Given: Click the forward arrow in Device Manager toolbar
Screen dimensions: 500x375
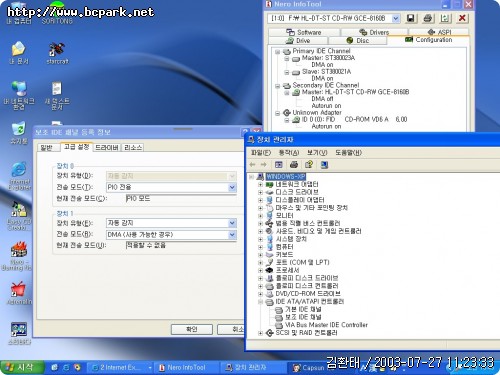Looking at the screenshot, I should (x=264, y=165).
